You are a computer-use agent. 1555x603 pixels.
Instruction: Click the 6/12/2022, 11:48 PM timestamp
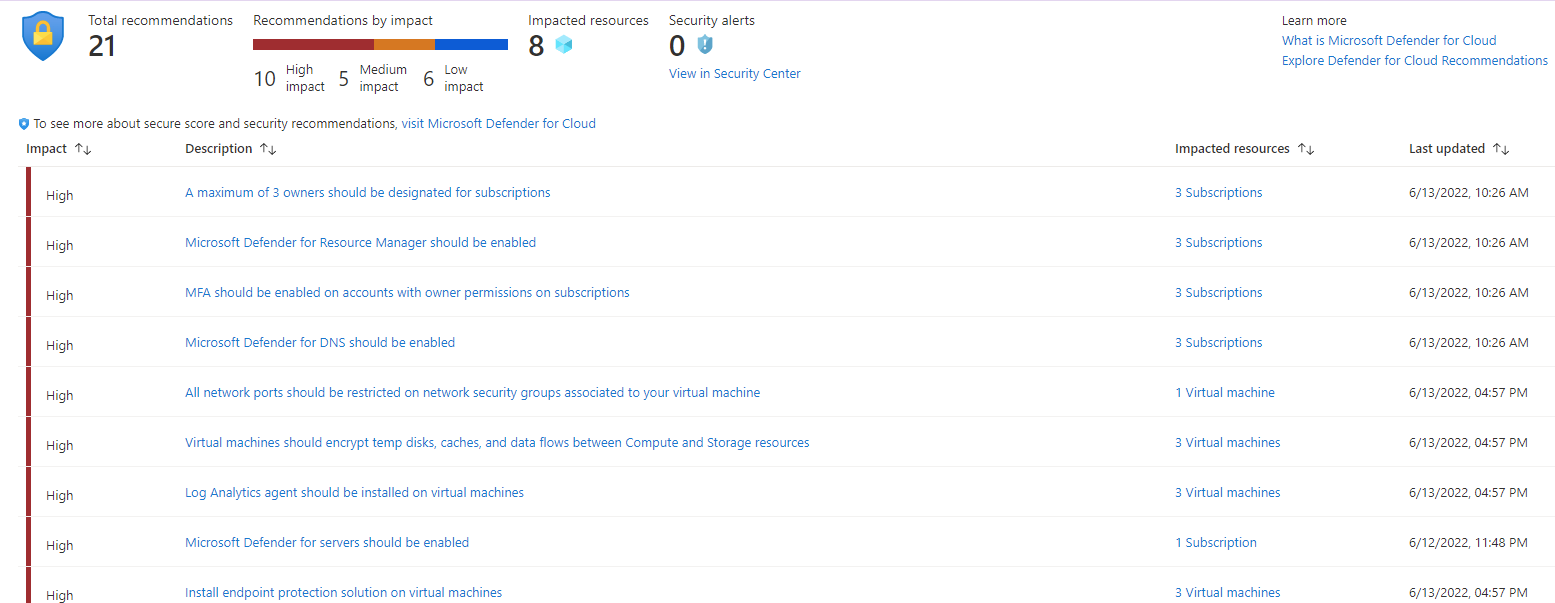click(1468, 542)
